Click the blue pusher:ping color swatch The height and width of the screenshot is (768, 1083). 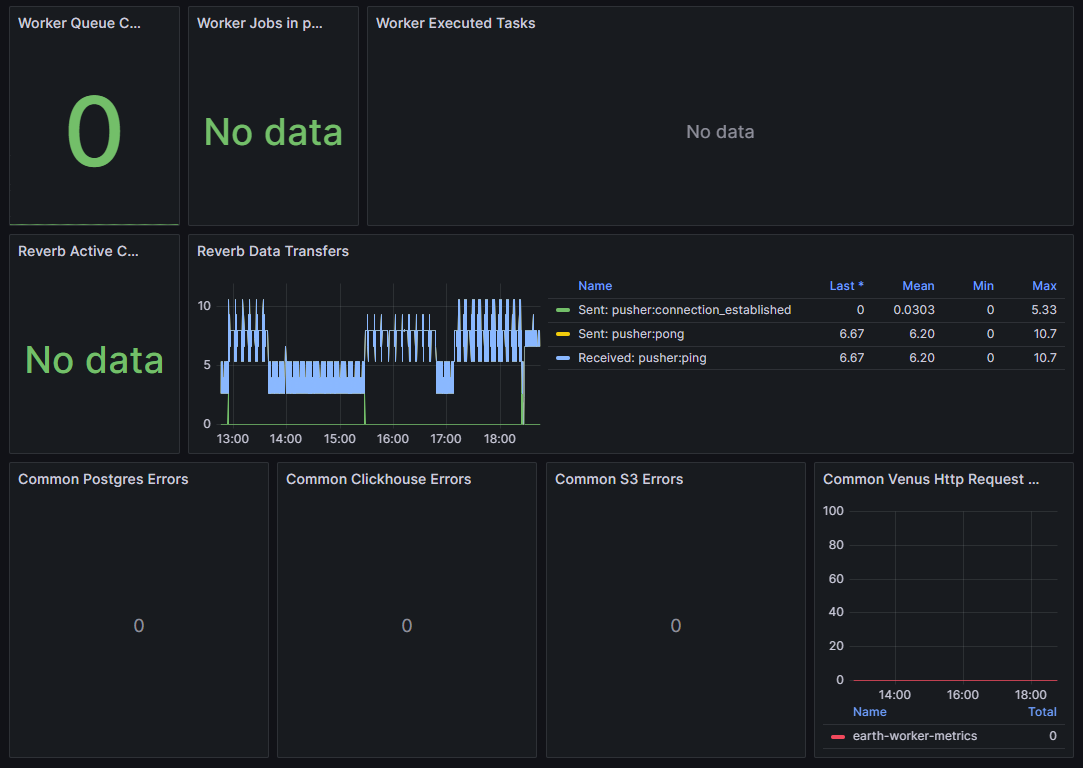pyautogui.click(x=563, y=358)
